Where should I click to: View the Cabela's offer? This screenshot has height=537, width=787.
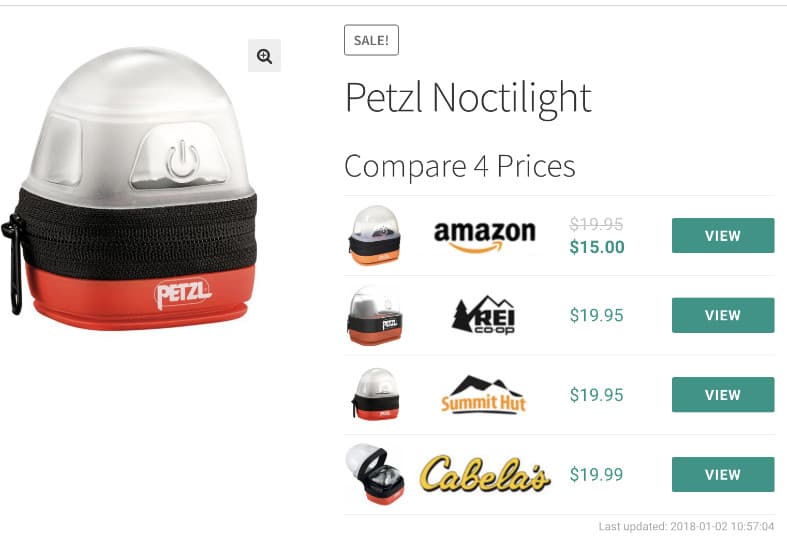click(723, 474)
